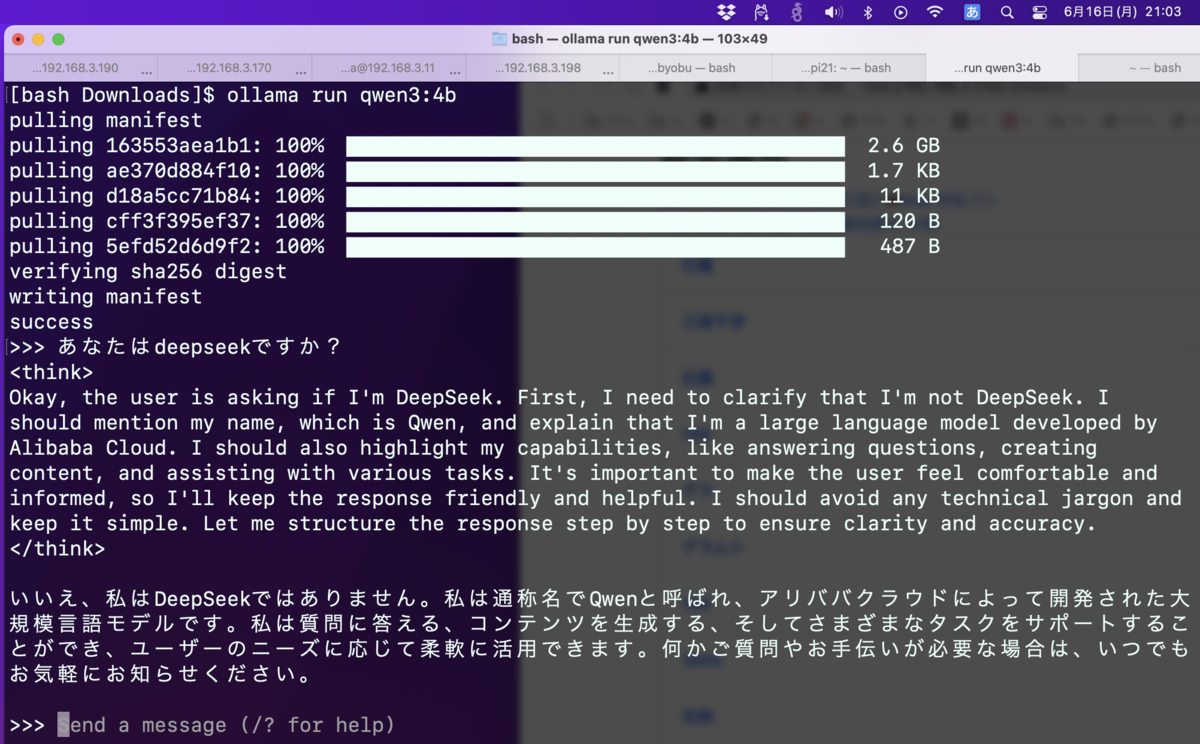The image size is (1200, 744).
Task: Click the line starting keep it simple. Let me
Action: [553, 523]
